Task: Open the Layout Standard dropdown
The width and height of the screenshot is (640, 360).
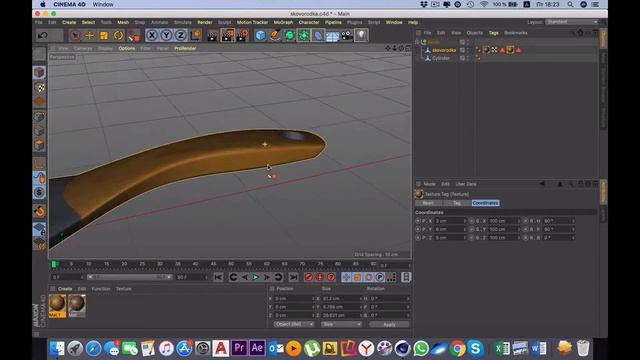Action: tap(572, 22)
